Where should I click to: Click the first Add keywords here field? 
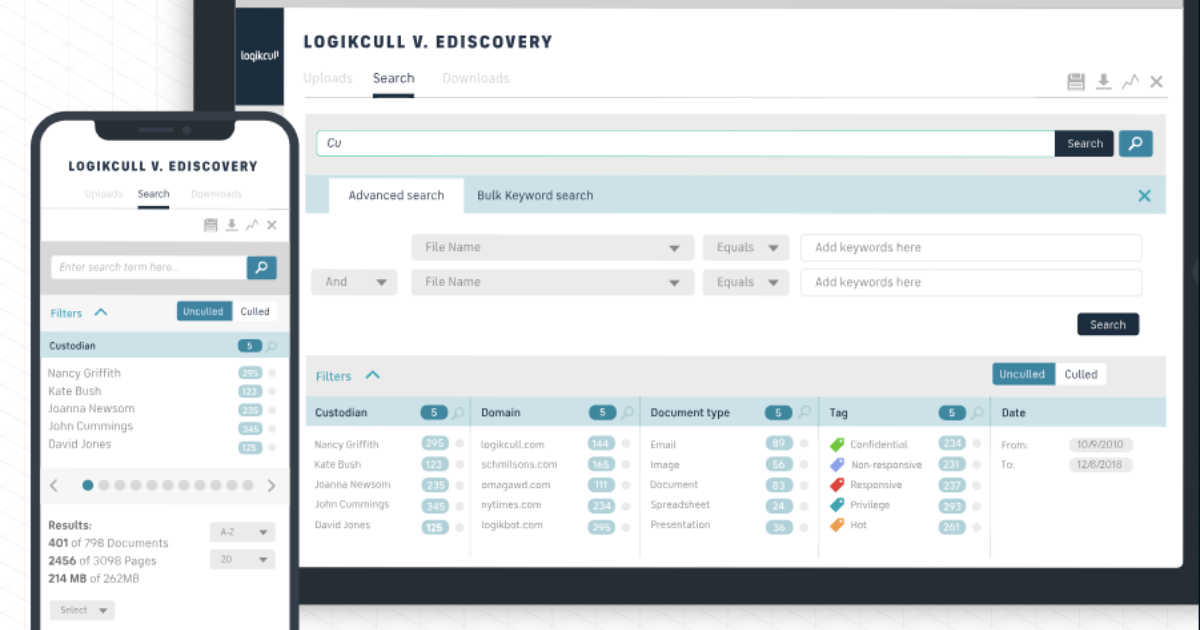click(971, 247)
